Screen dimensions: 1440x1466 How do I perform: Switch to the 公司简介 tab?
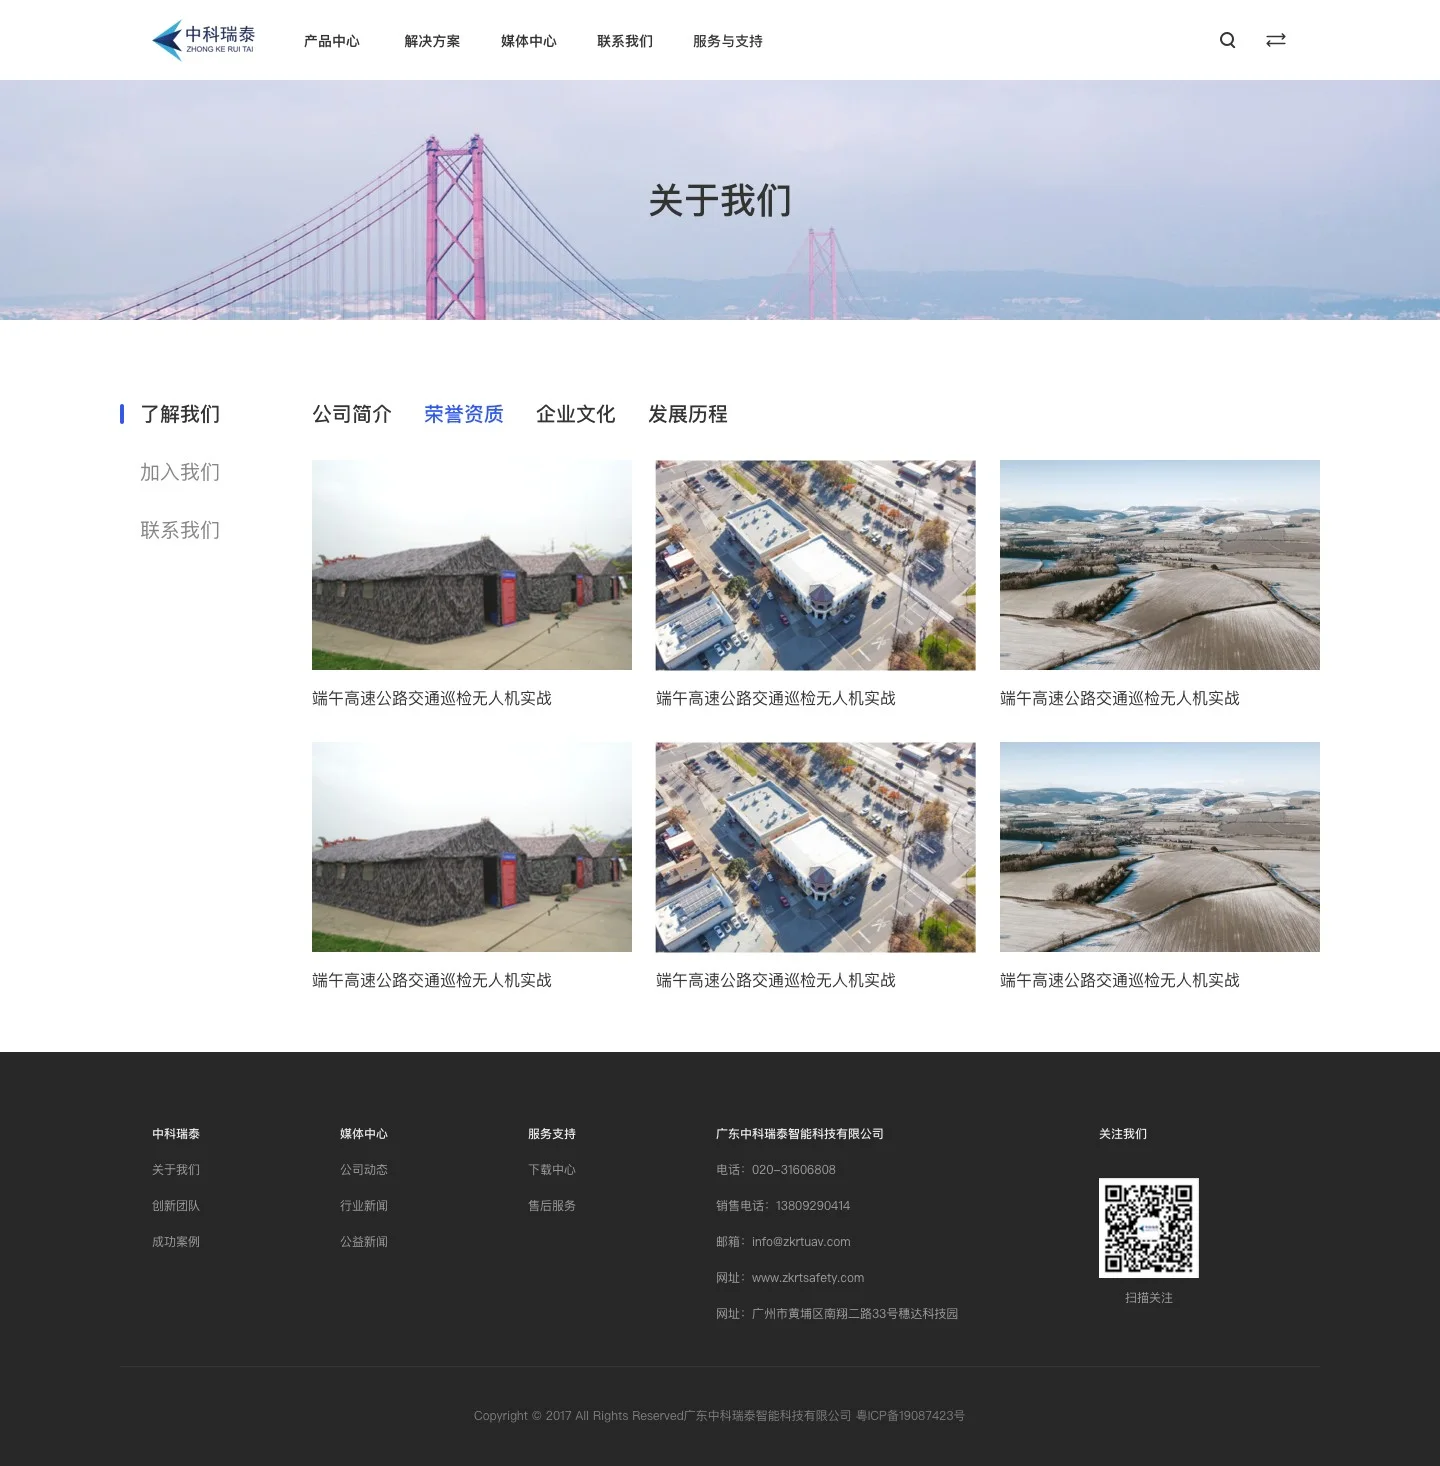tap(352, 414)
